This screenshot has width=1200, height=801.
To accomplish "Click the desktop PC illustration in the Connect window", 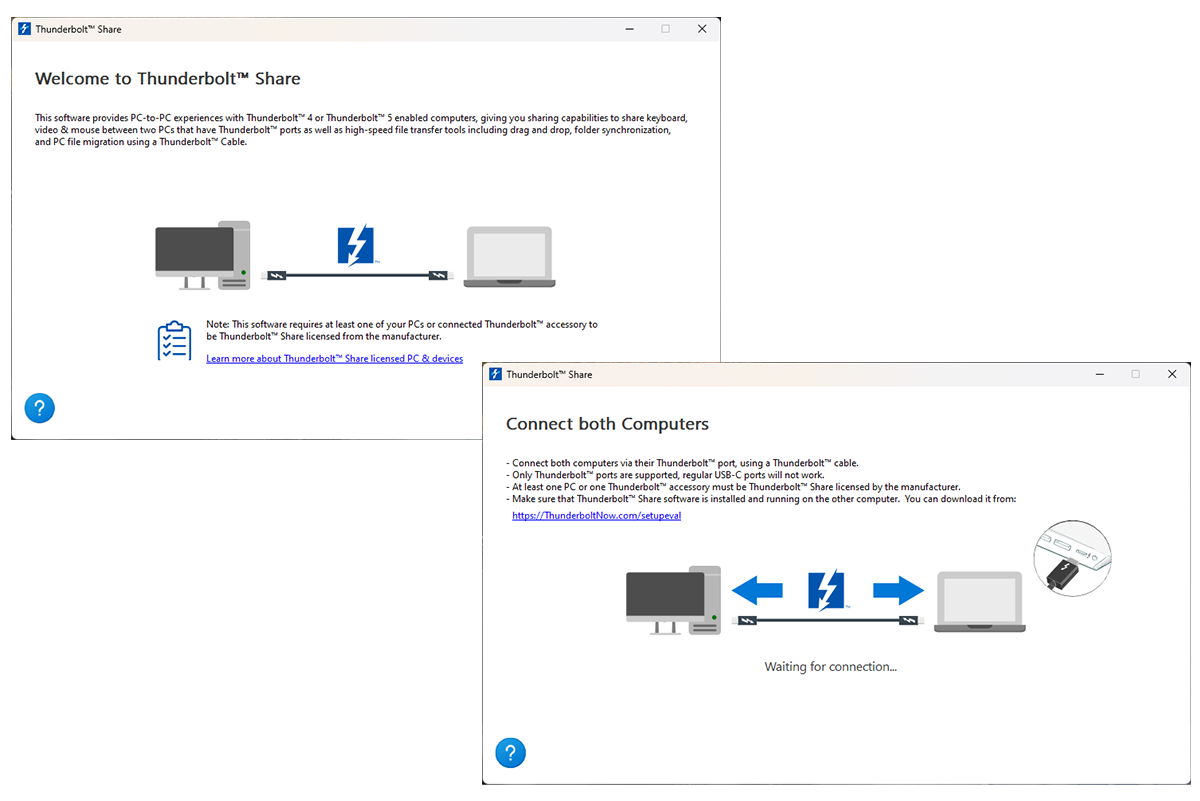I will coord(673,601).
